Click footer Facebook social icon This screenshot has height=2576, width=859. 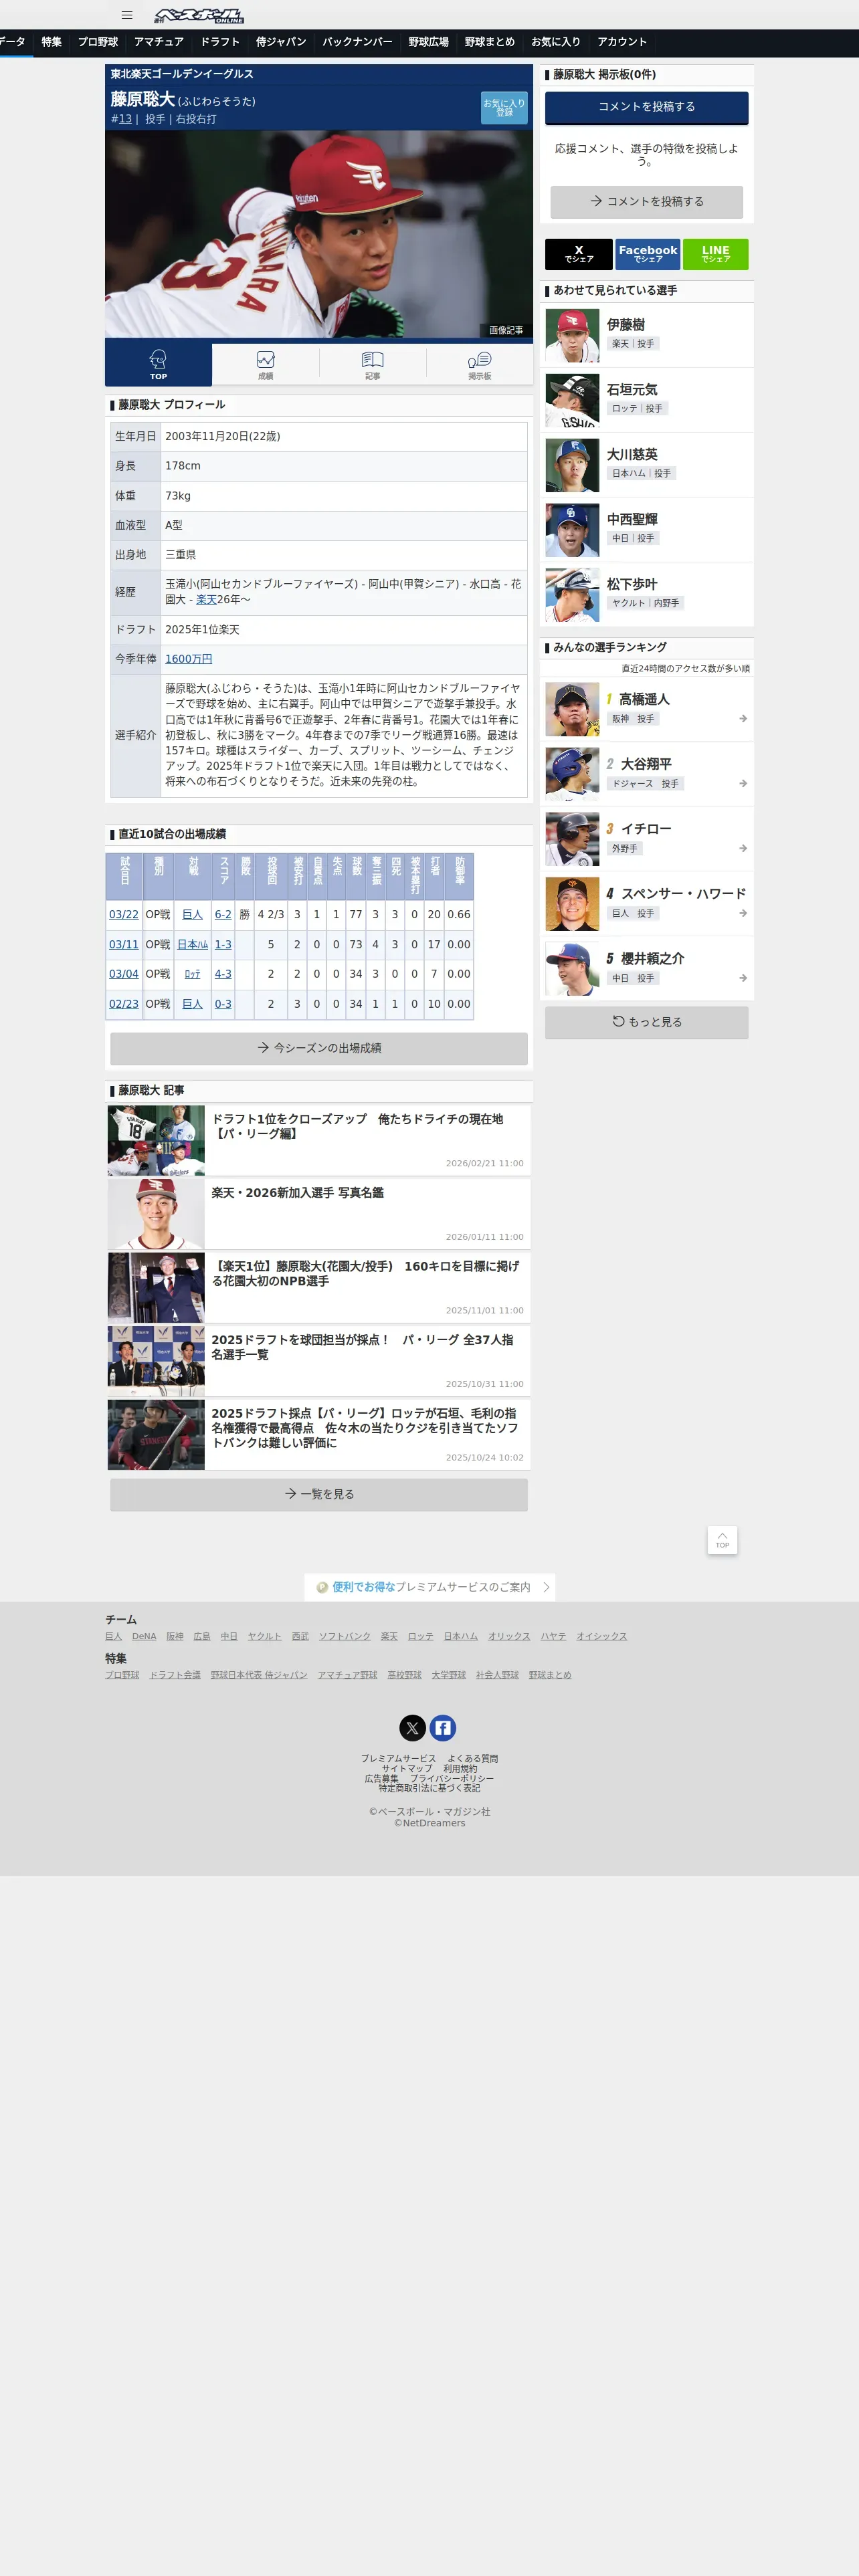coord(443,1728)
